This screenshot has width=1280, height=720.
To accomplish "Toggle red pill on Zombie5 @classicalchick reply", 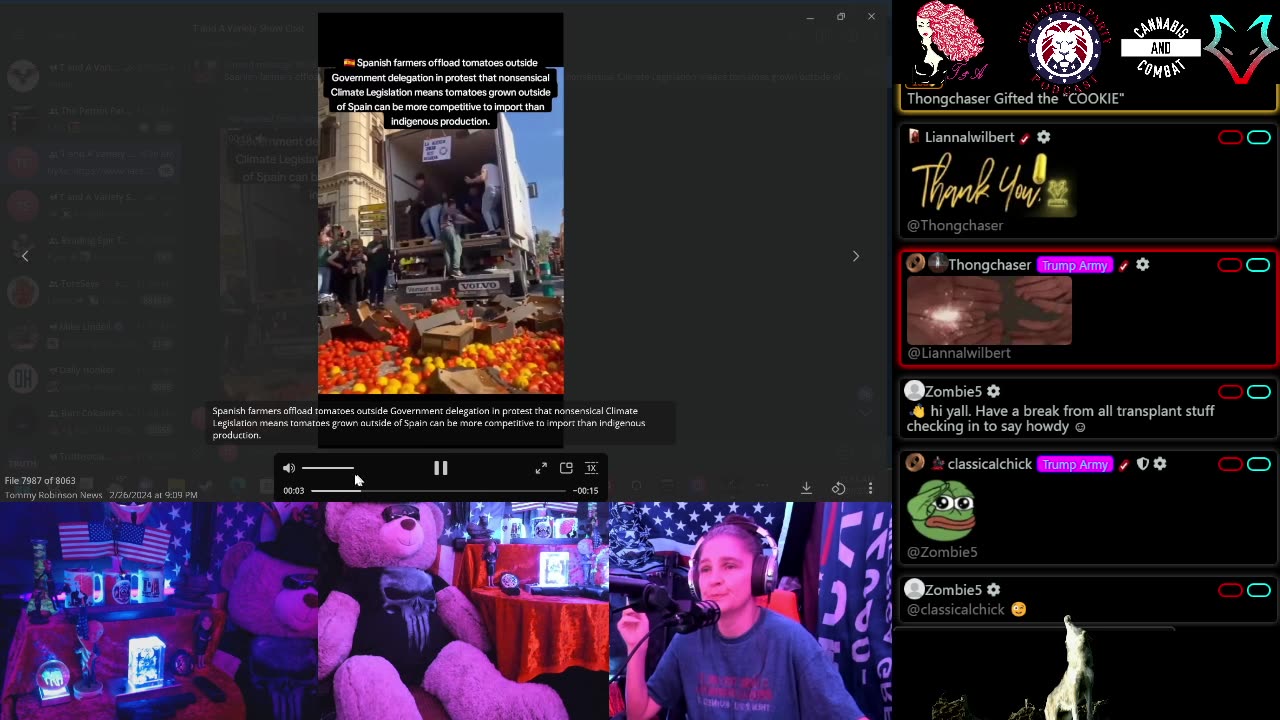I will 1230,590.
